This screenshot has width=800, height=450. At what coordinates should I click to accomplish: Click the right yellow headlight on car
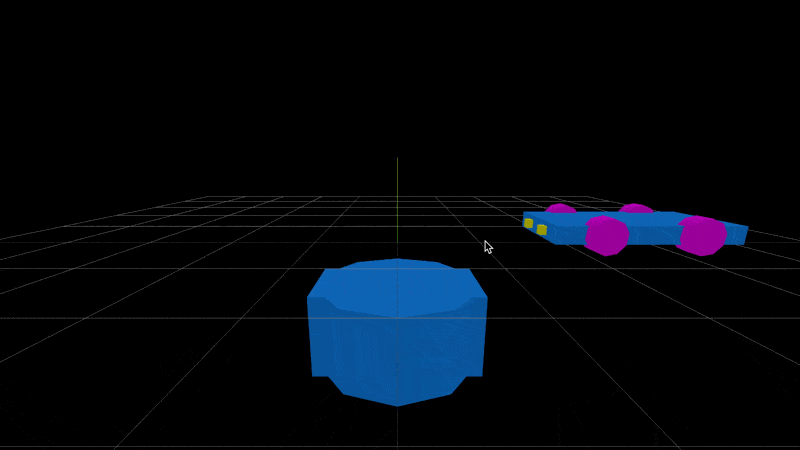[x=542, y=230]
